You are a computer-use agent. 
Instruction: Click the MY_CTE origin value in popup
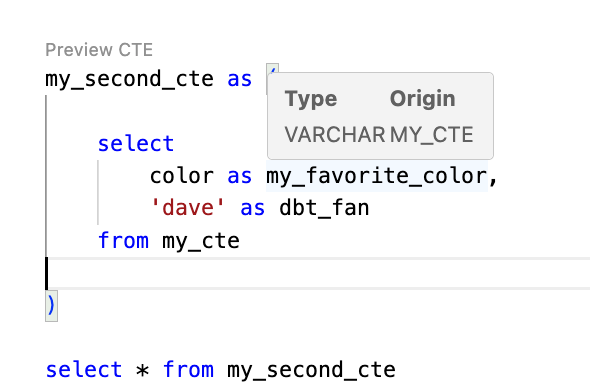432,134
